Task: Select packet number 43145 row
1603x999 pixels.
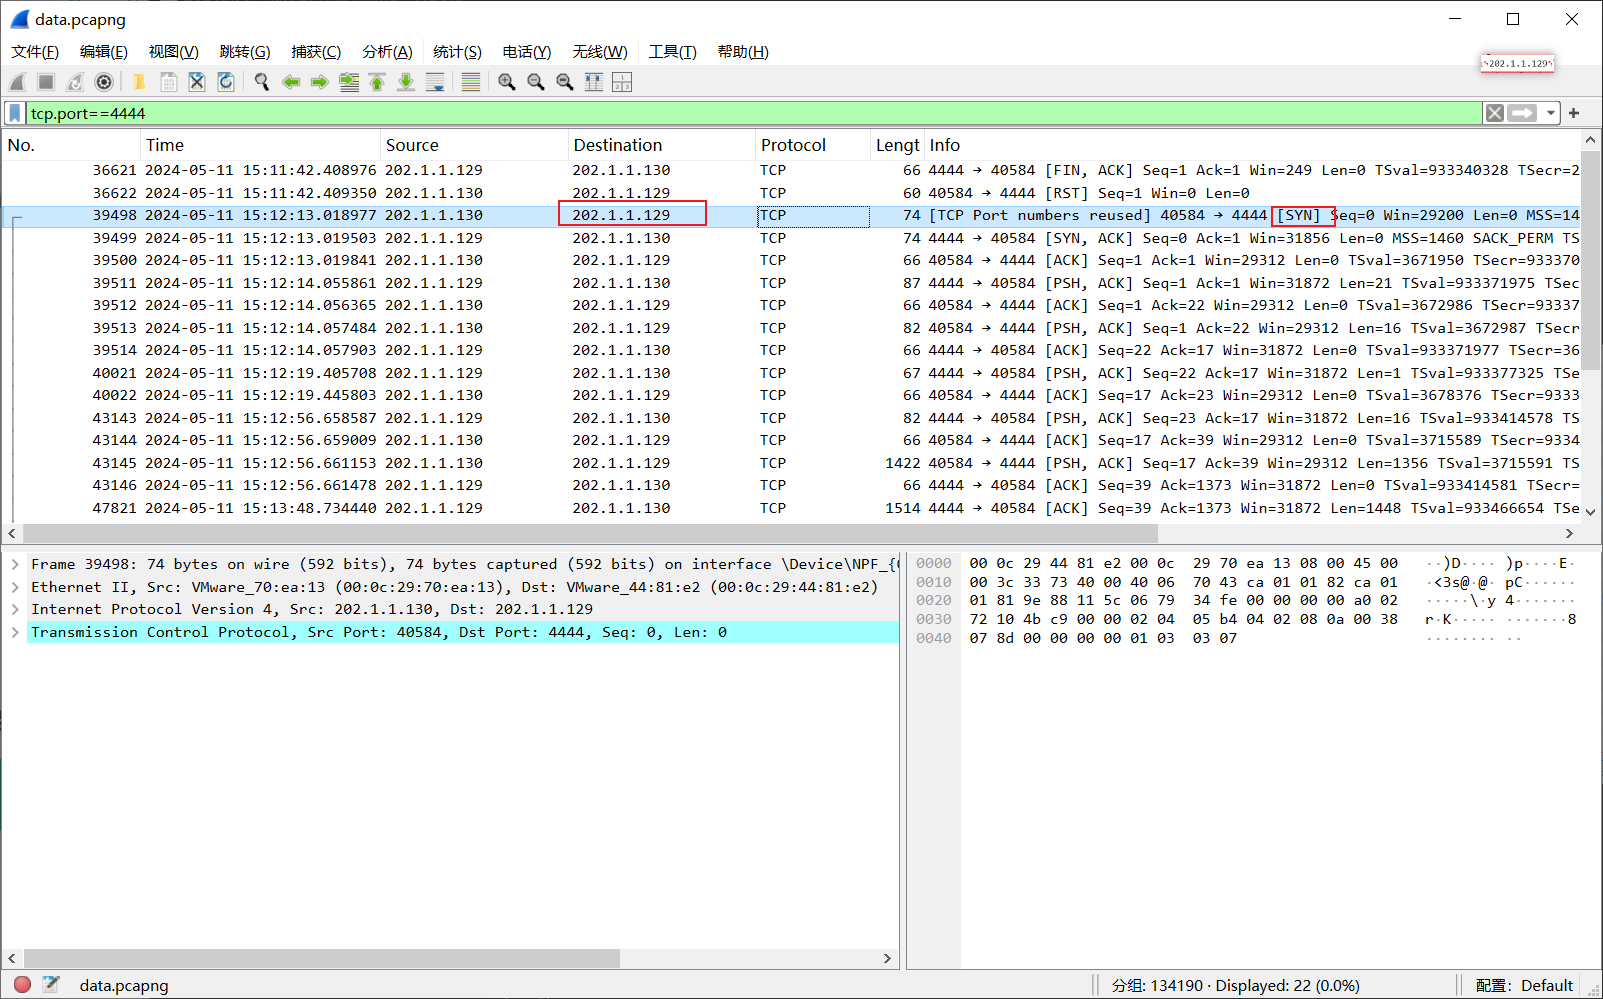Action: coord(791,463)
